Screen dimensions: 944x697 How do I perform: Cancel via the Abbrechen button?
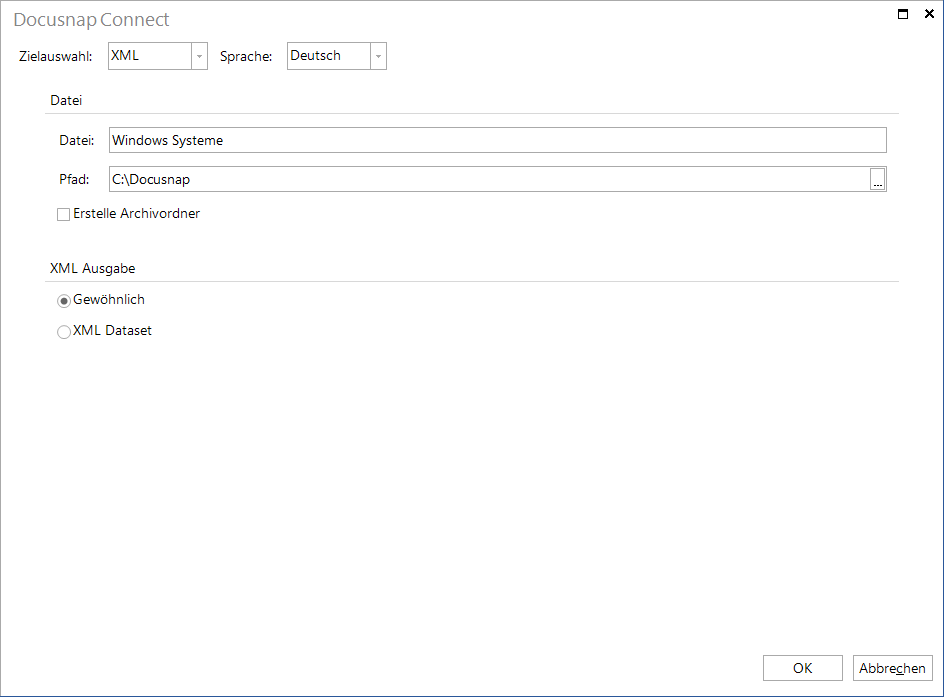coord(892,668)
